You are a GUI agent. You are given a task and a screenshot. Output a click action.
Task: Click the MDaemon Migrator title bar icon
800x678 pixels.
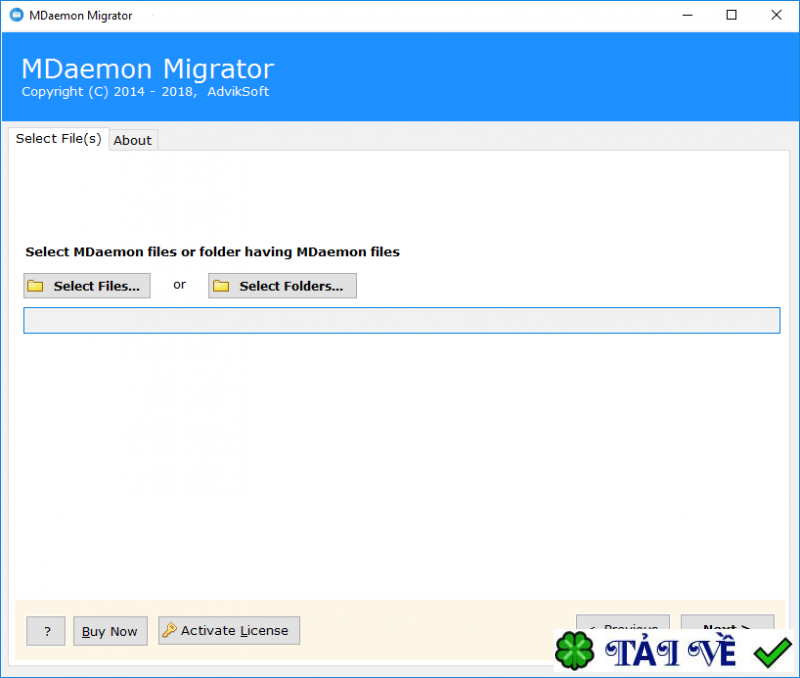coord(17,15)
